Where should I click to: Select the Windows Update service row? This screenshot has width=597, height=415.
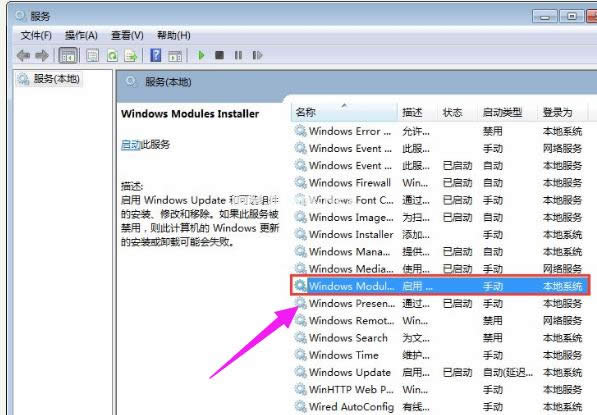(439, 372)
